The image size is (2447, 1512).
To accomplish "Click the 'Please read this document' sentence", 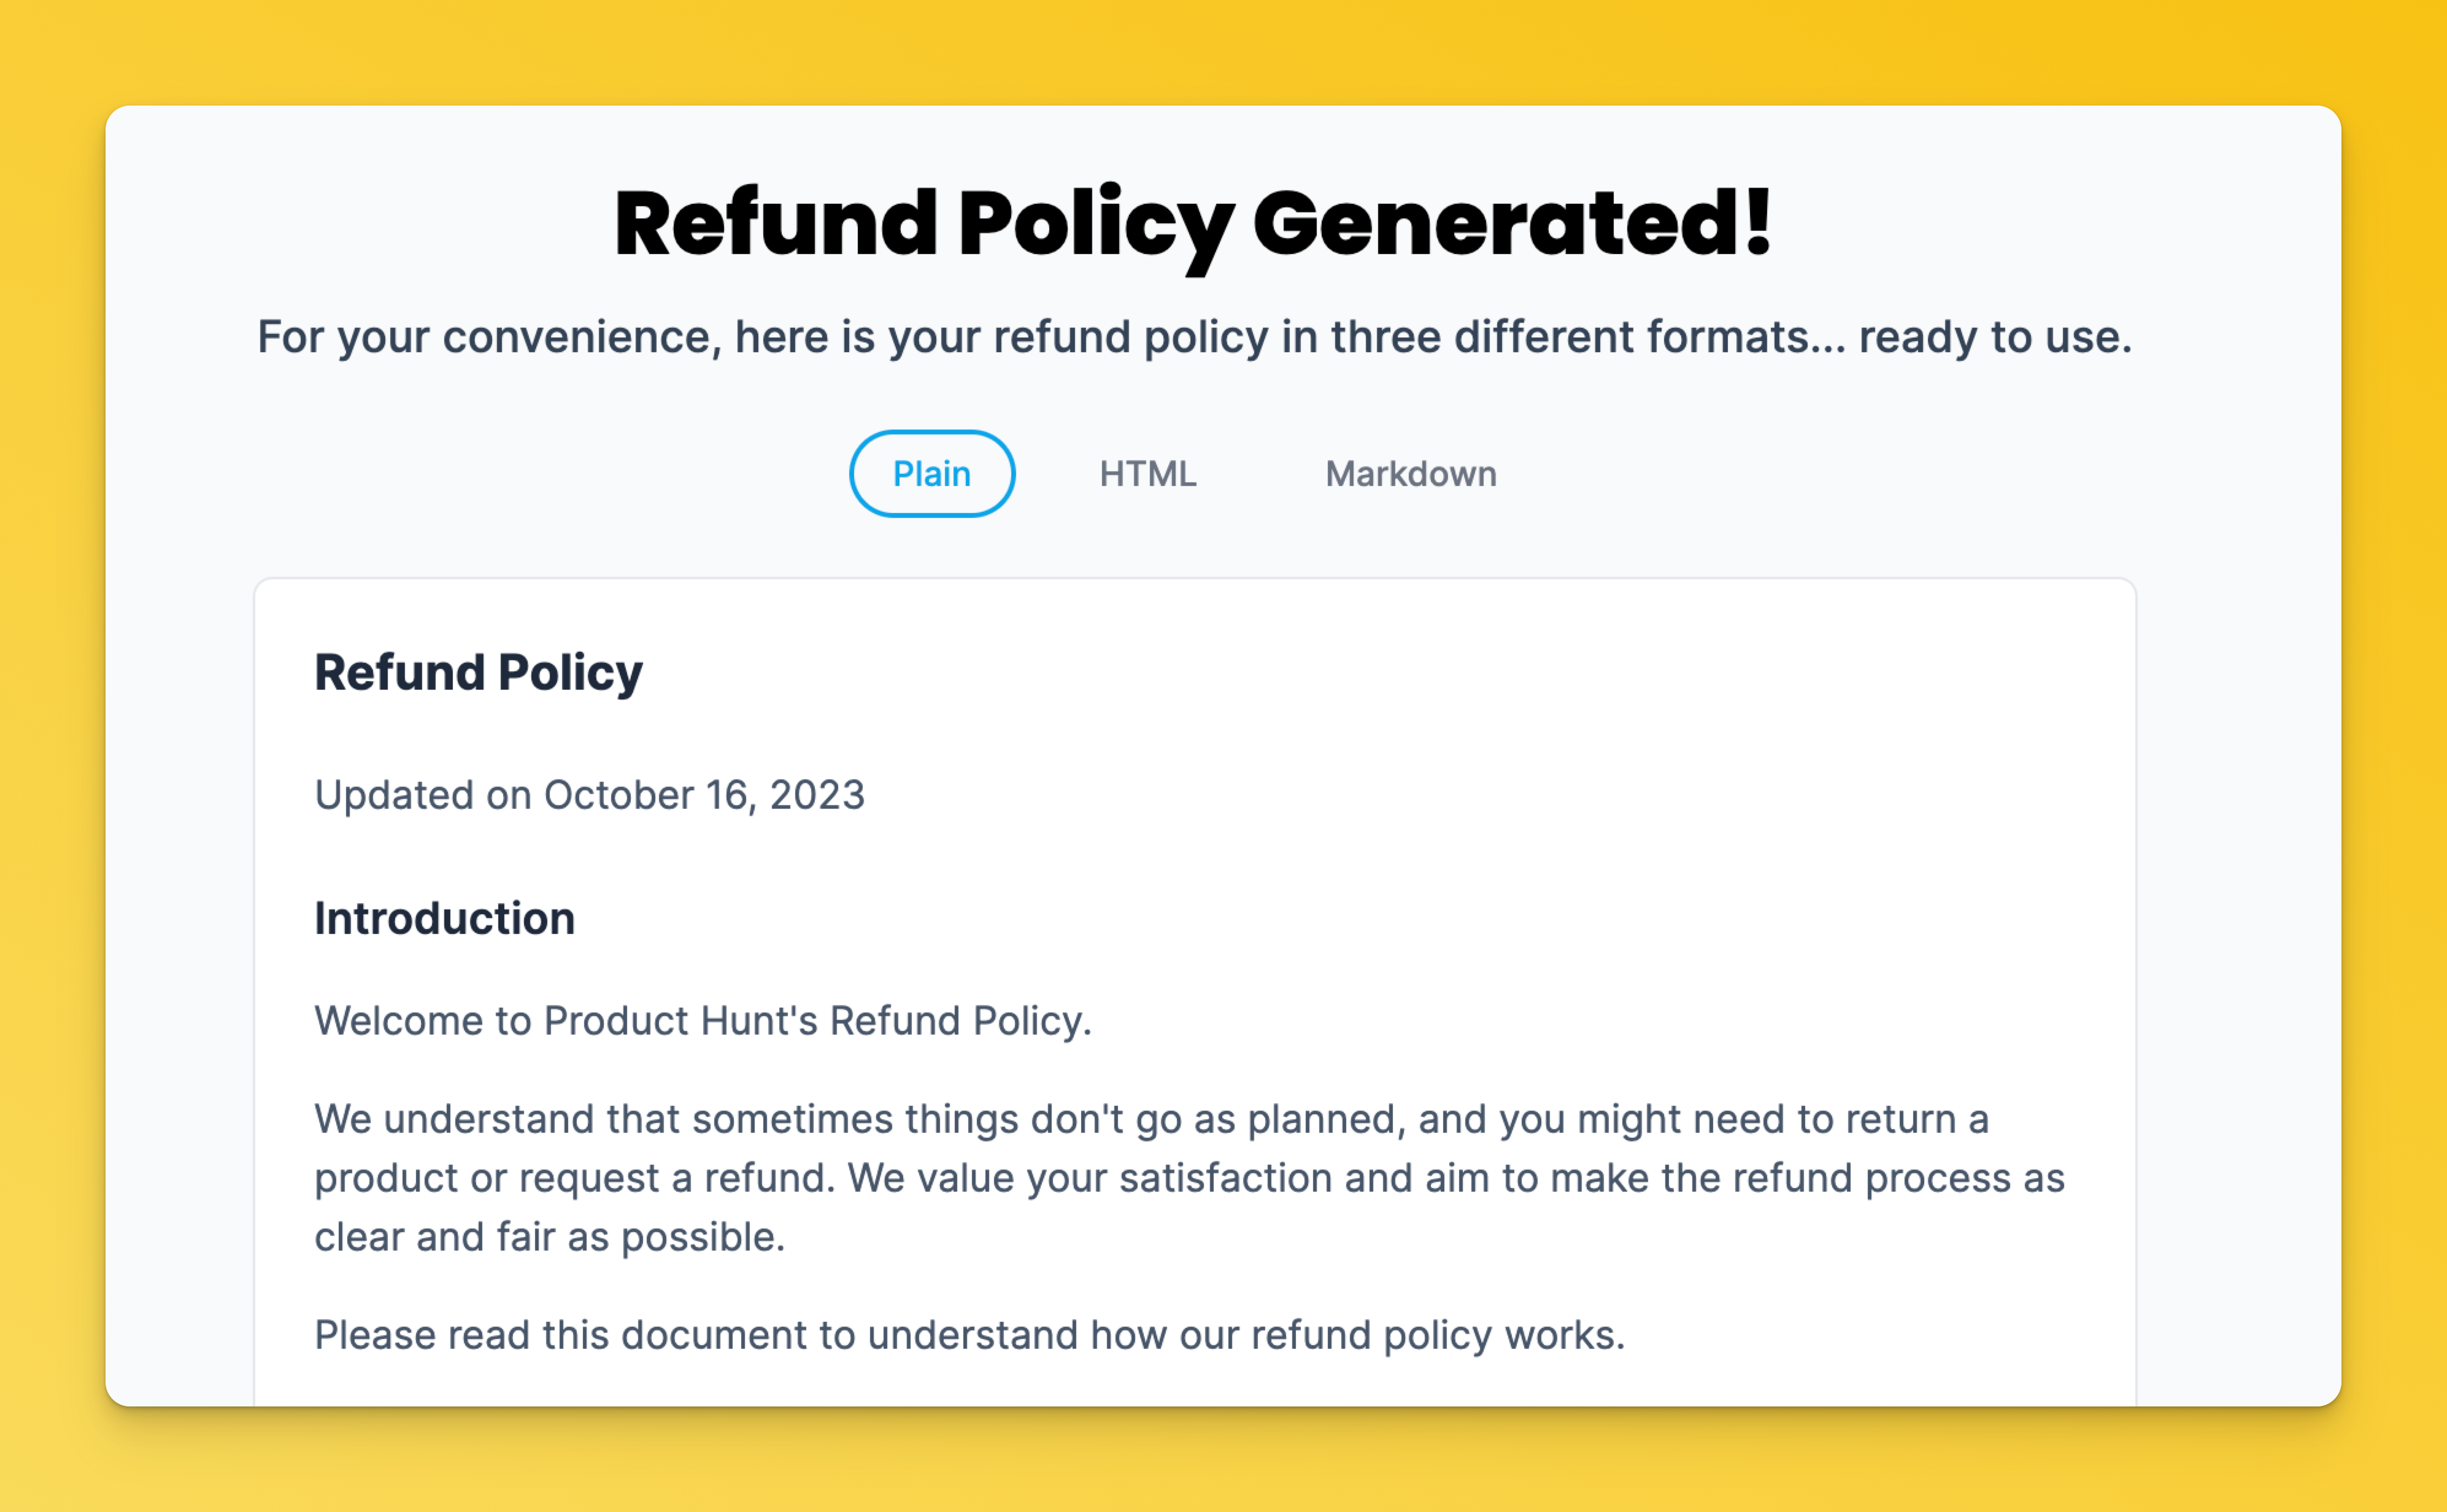I will point(970,1335).
